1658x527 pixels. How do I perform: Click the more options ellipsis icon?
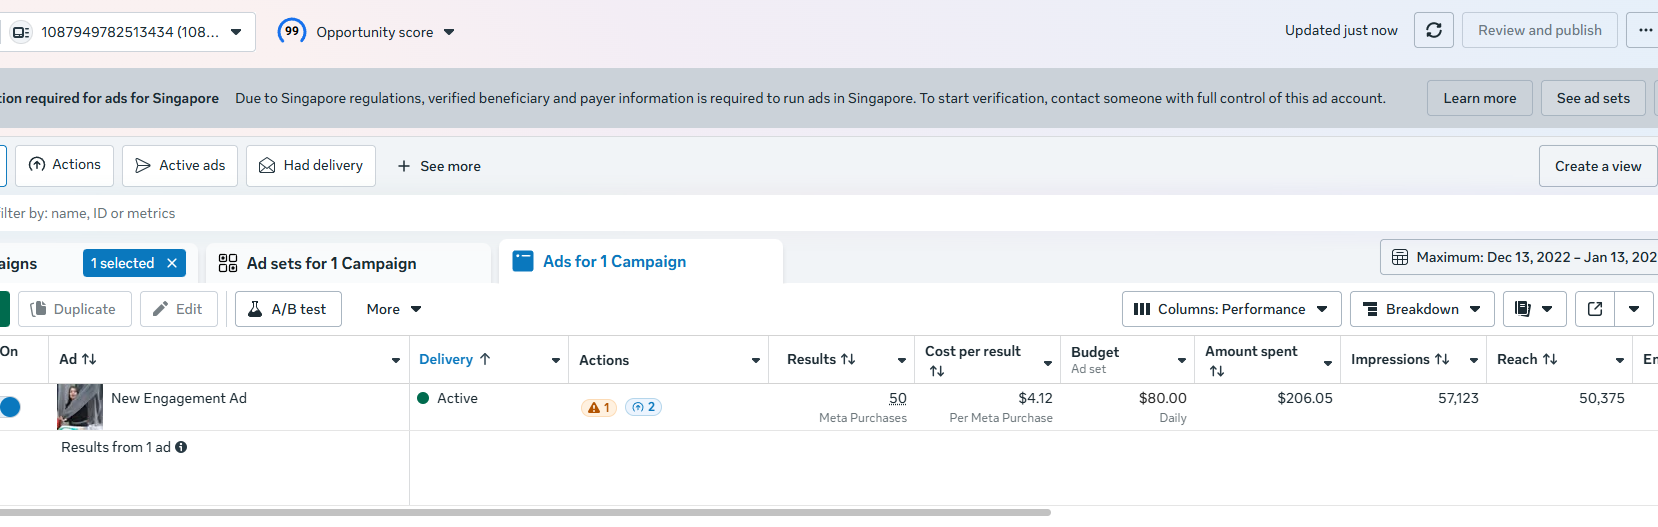(x=1645, y=30)
